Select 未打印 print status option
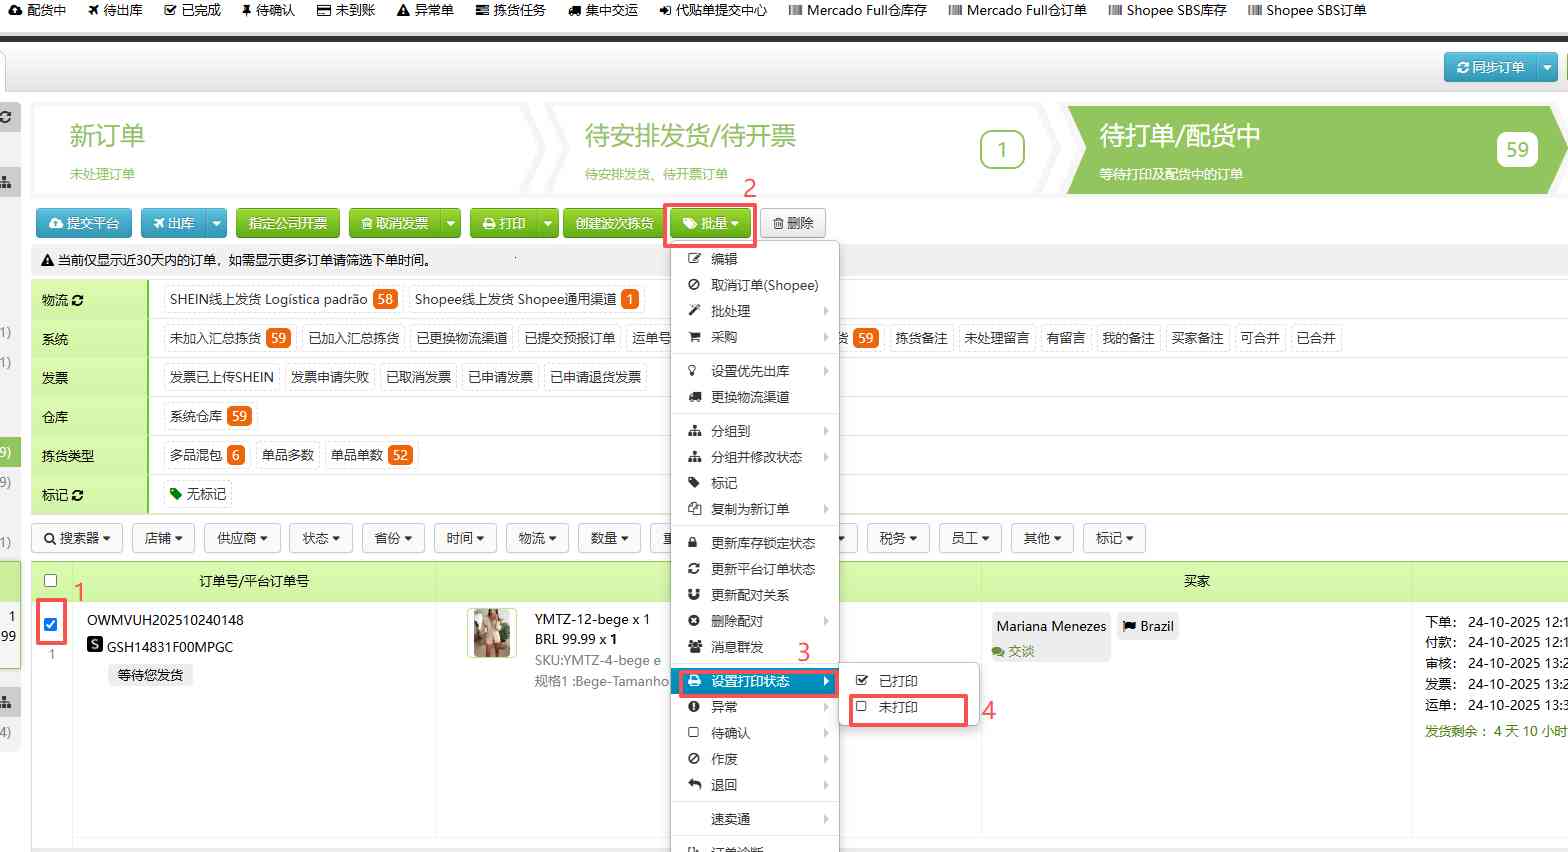This screenshot has width=1568, height=852. (x=897, y=707)
